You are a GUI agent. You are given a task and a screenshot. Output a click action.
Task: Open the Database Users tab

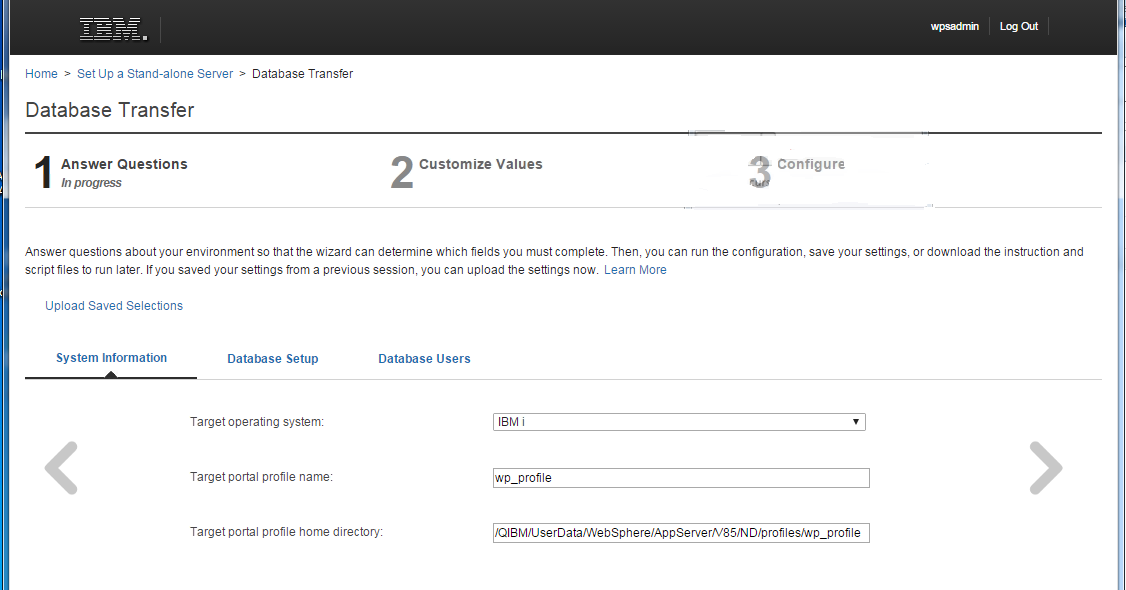point(424,359)
